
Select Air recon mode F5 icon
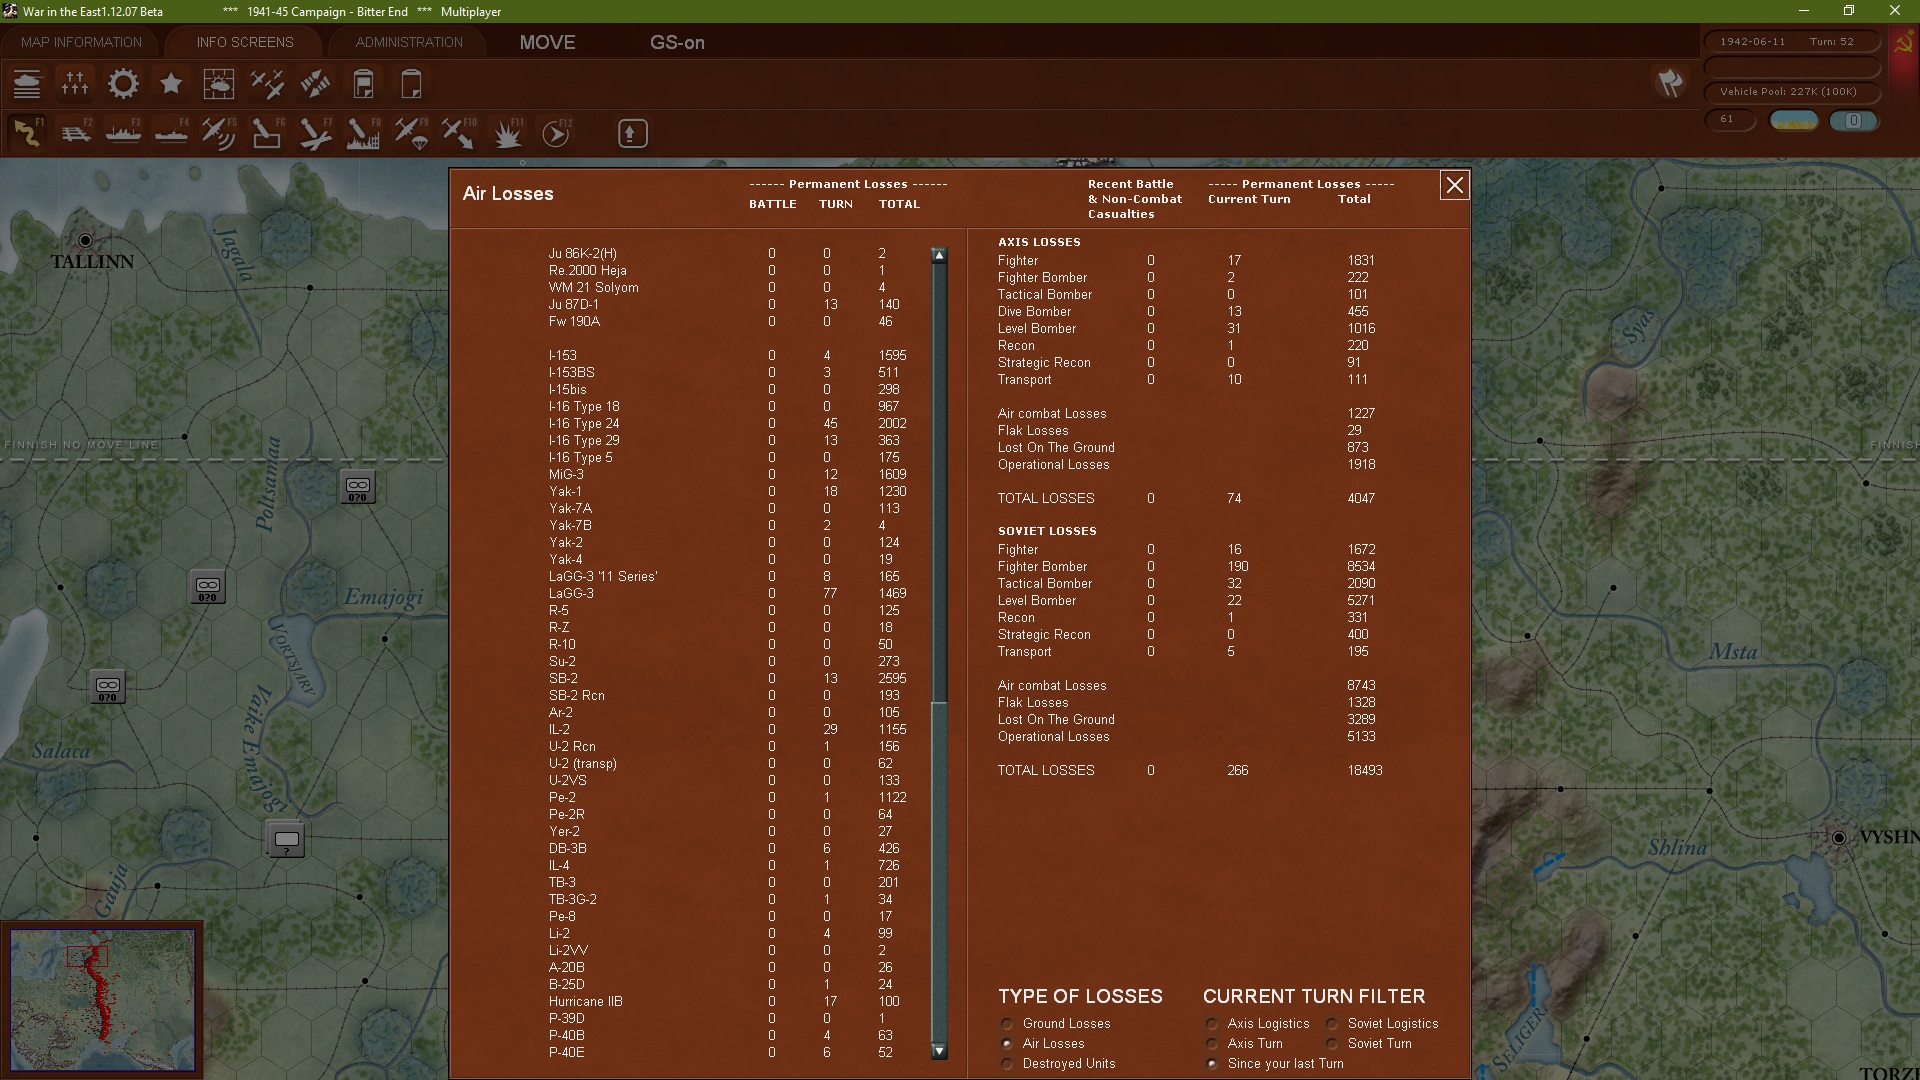[x=219, y=133]
